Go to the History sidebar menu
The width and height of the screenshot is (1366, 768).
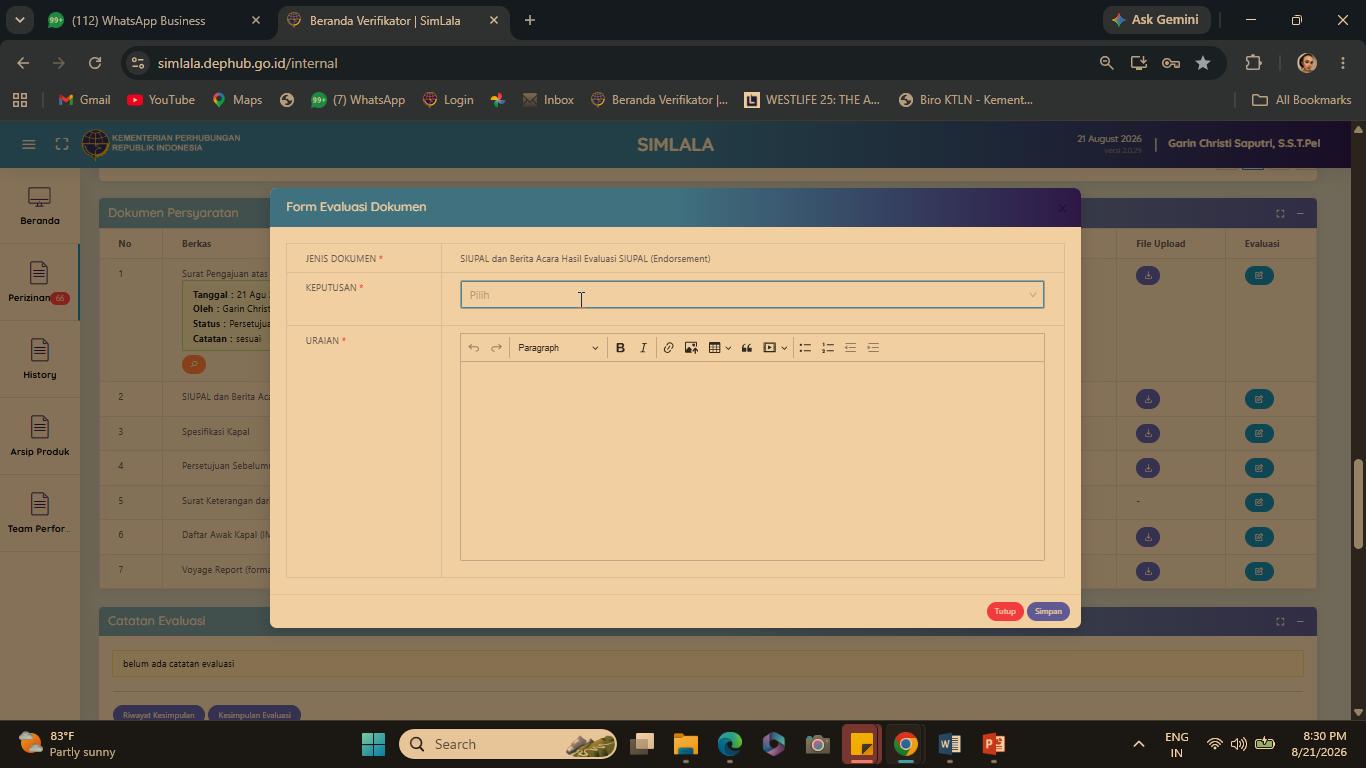39,360
